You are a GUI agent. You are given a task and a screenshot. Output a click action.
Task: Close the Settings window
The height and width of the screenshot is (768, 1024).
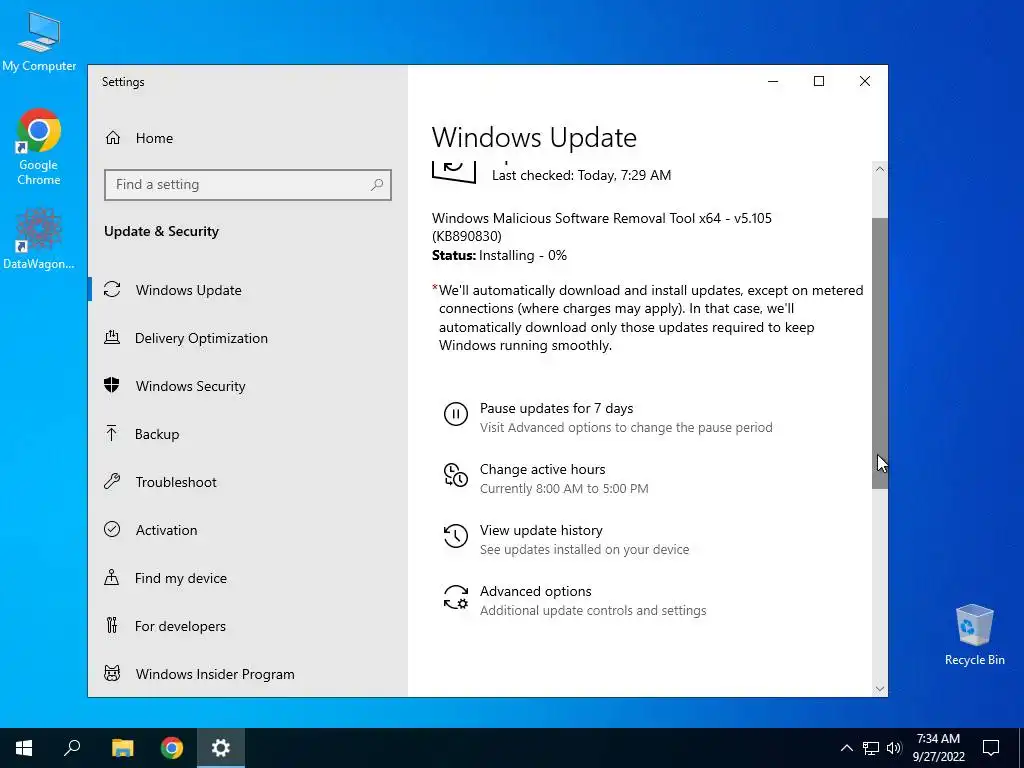click(865, 81)
